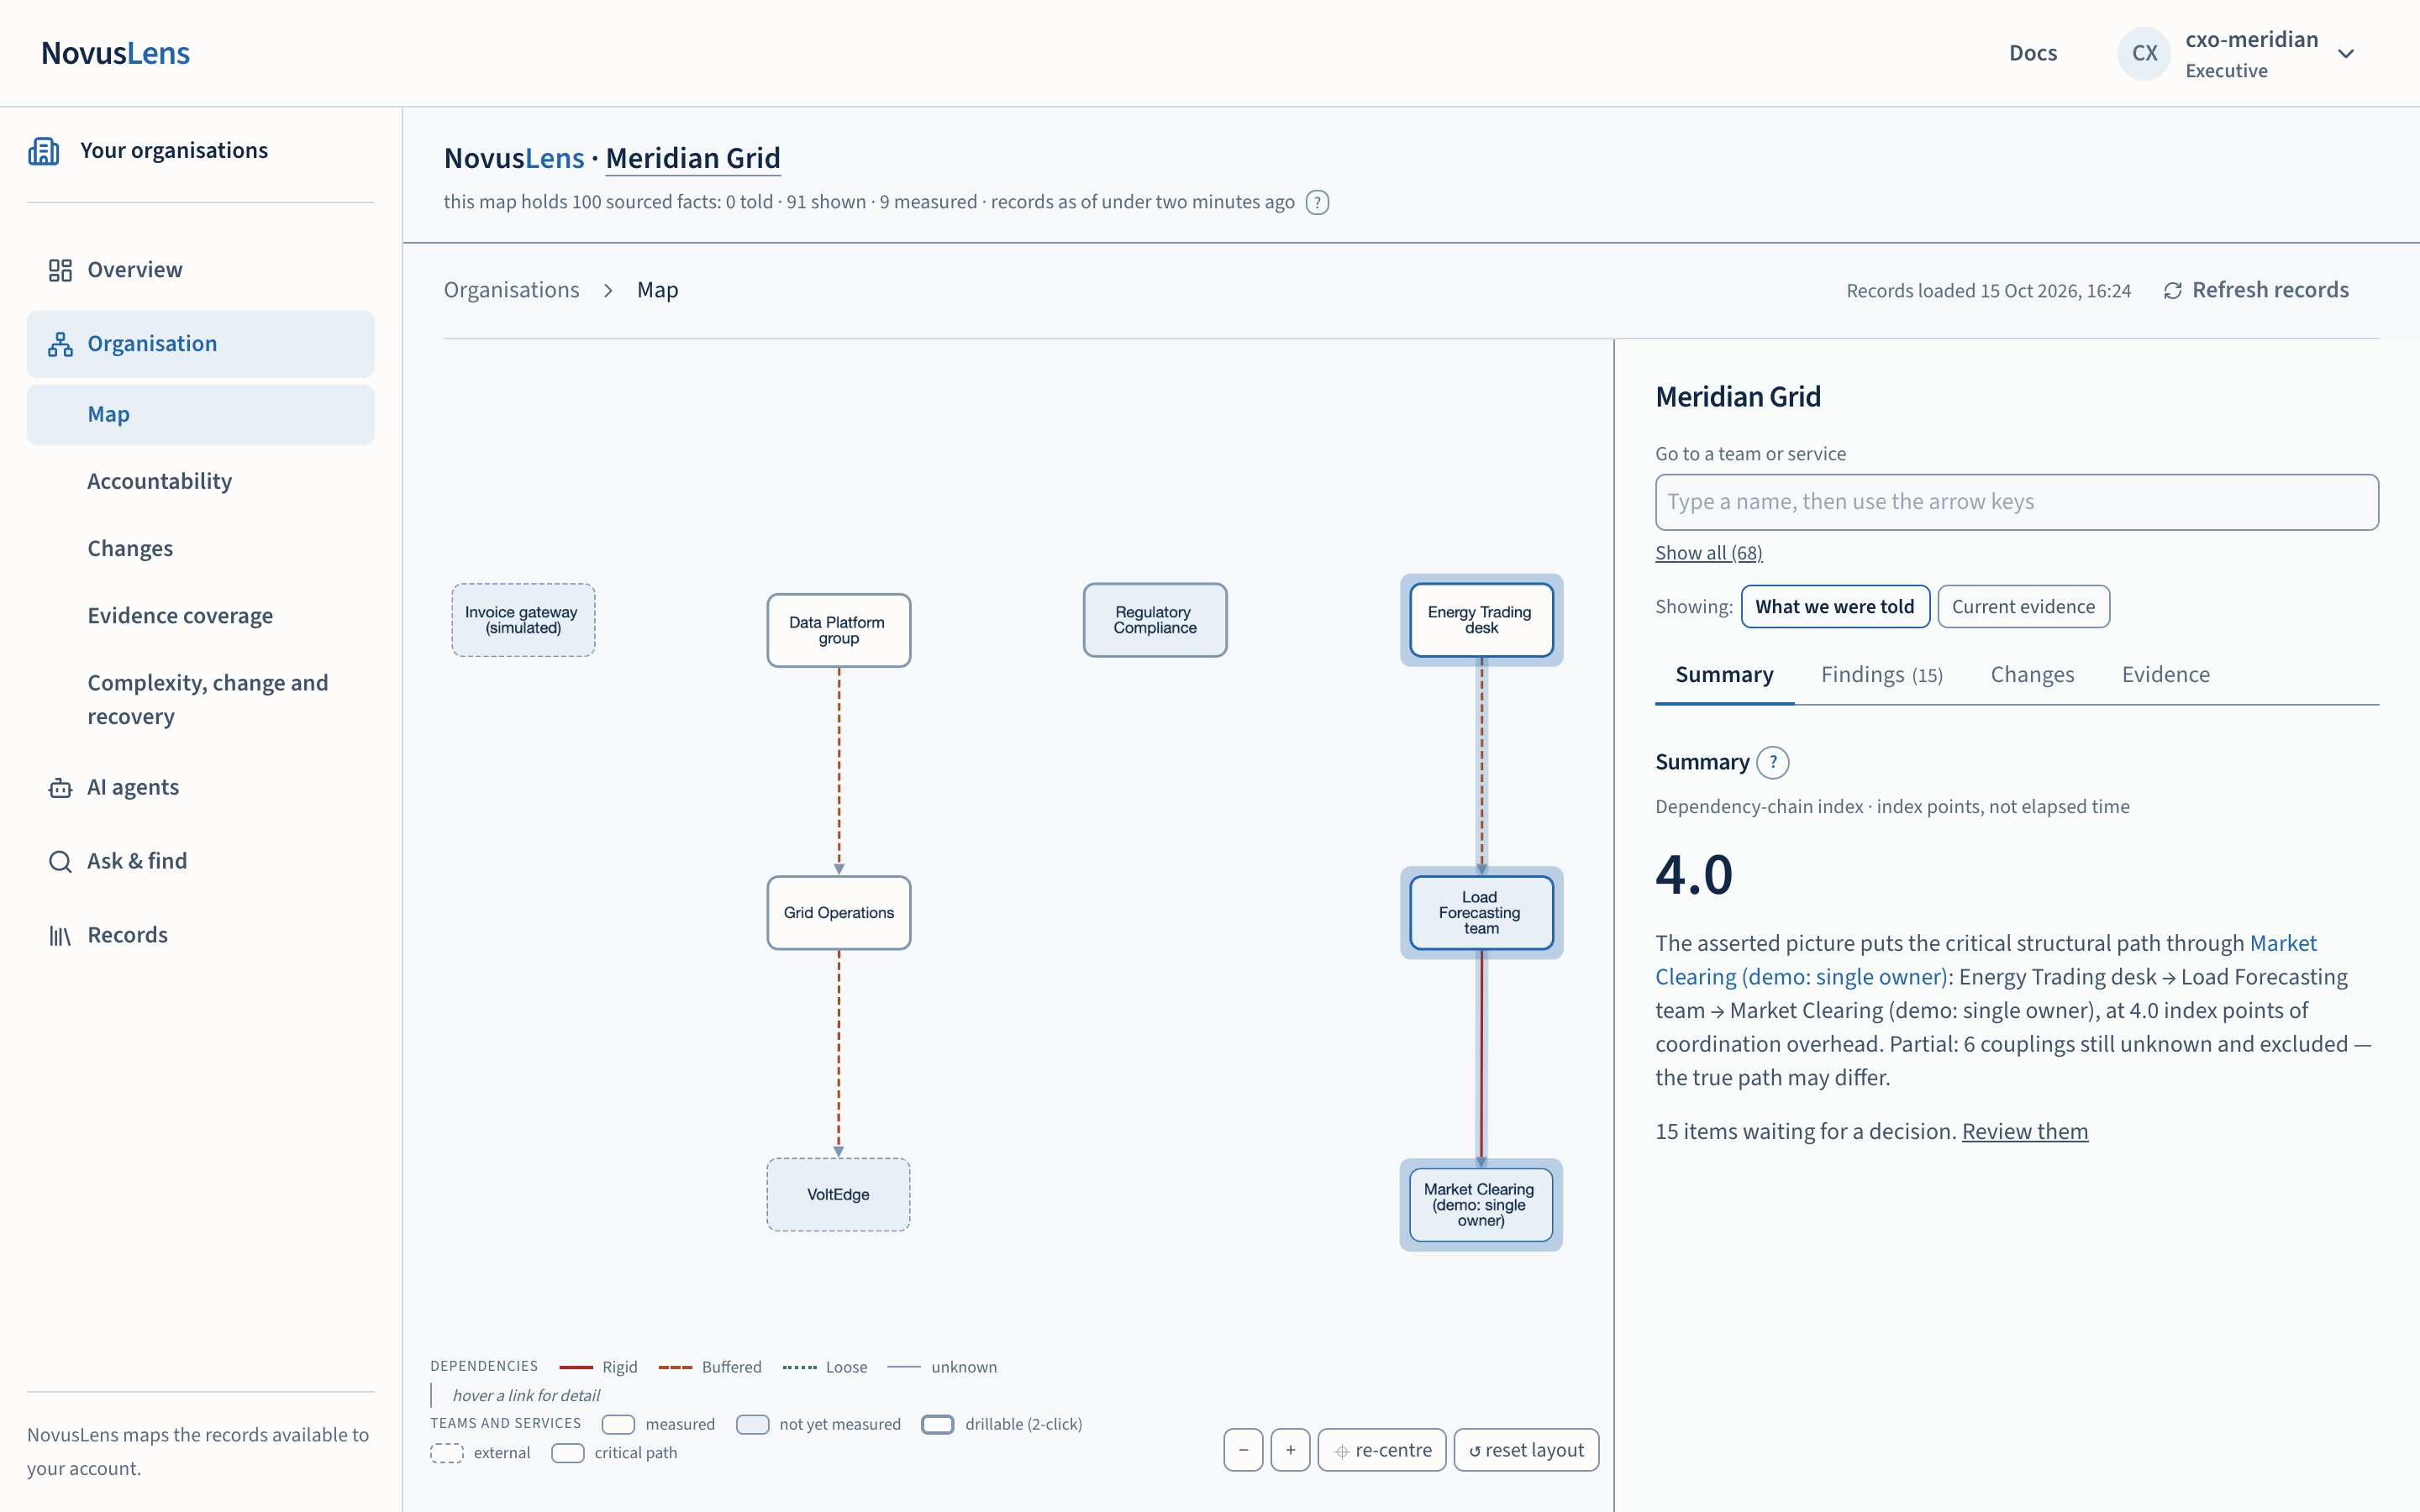Zoom out the map with minus button
This screenshot has width=2420, height=1512.
pyautogui.click(x=1243, y=1450)
